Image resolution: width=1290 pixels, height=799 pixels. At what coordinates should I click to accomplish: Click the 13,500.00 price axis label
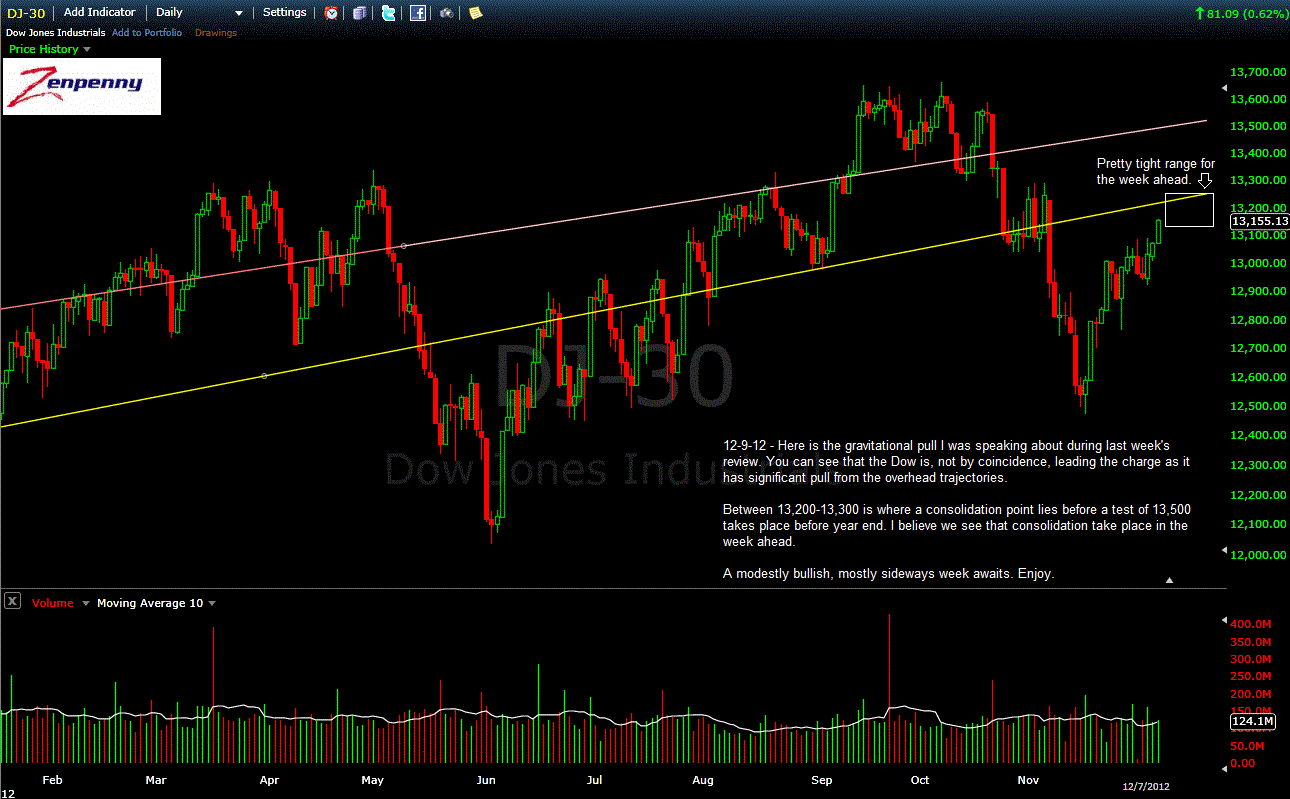coord(1257,127)
